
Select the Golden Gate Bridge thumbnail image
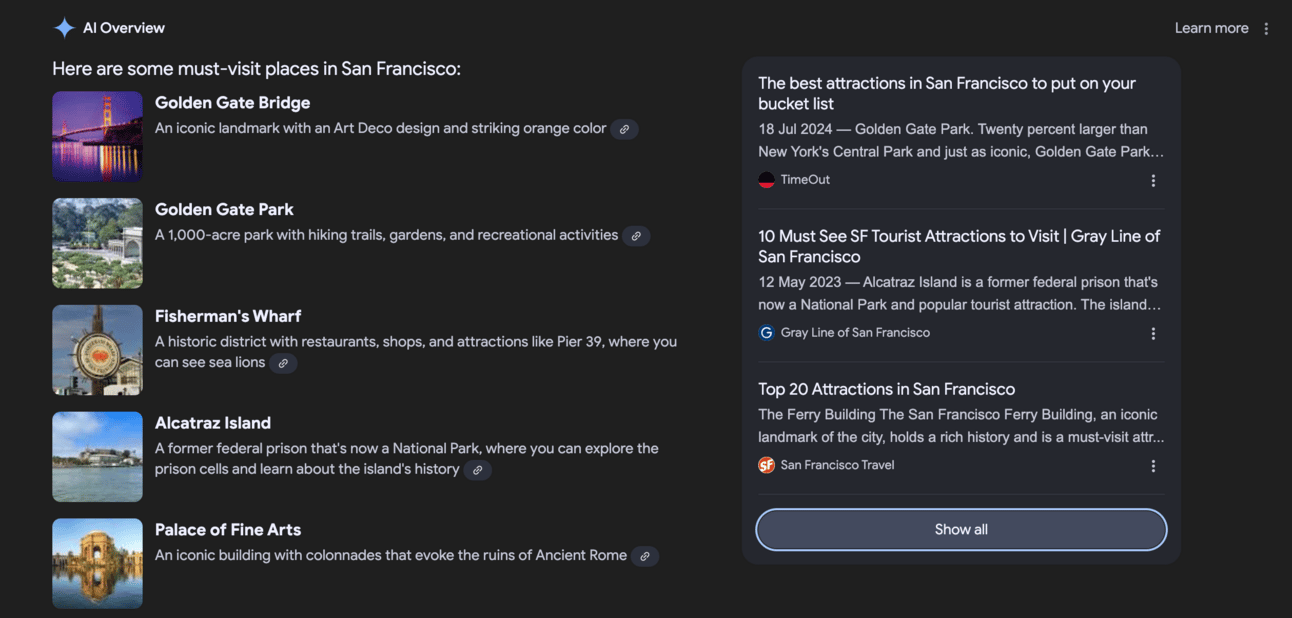(97, 136)
